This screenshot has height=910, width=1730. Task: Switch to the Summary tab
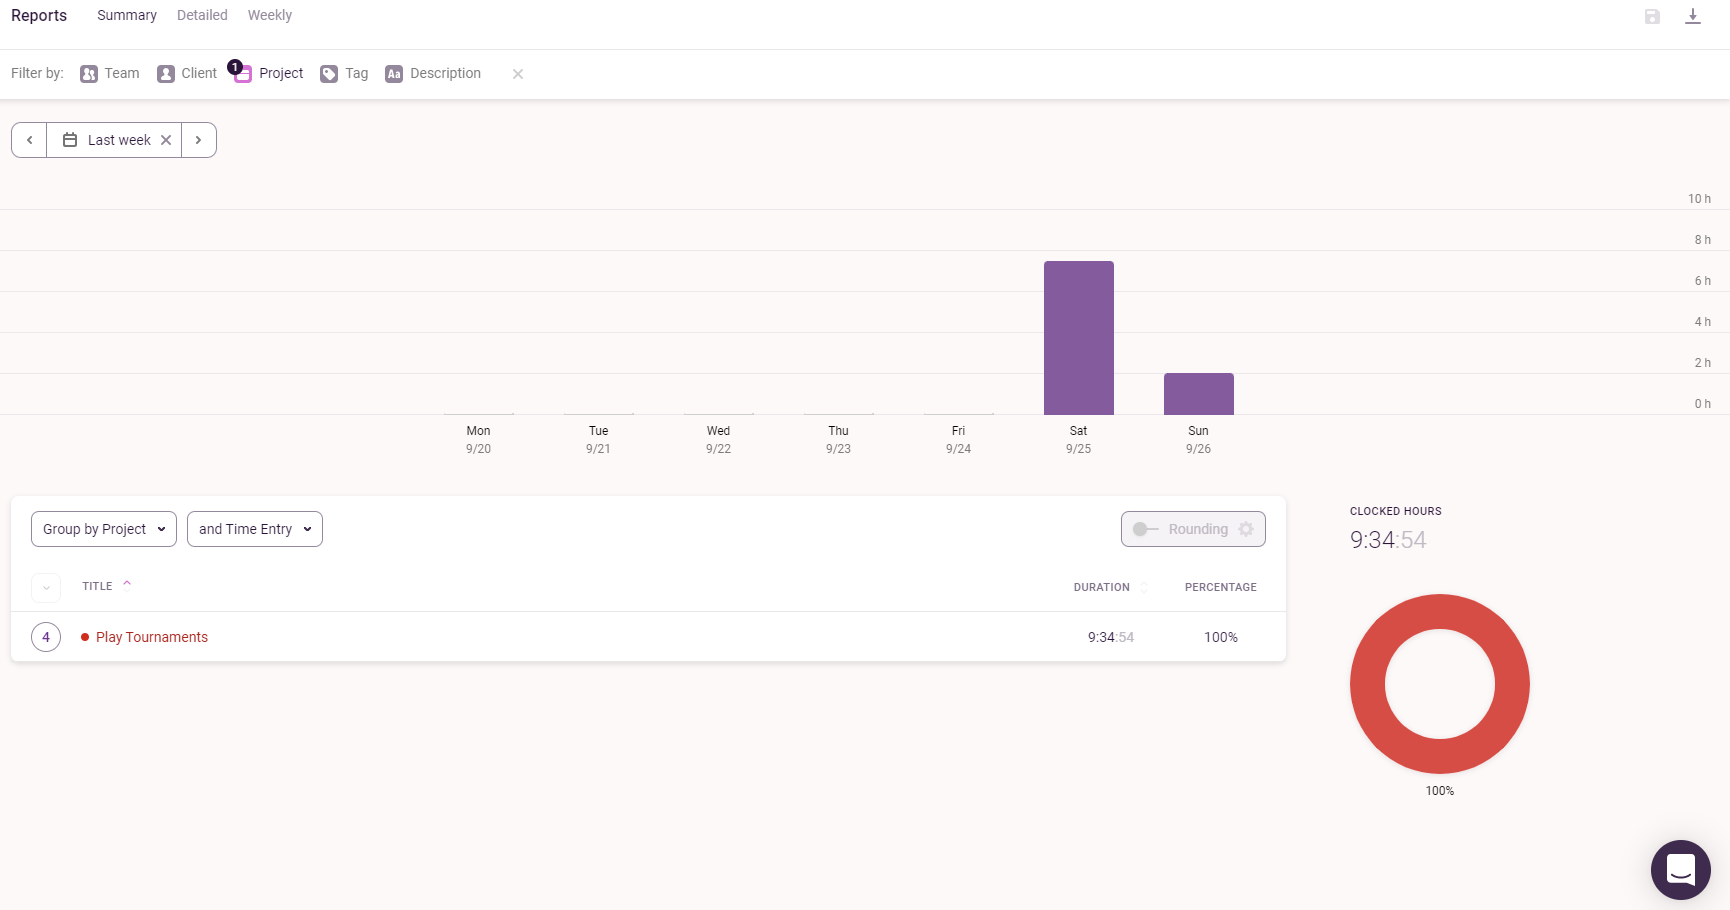pos(127,15)
